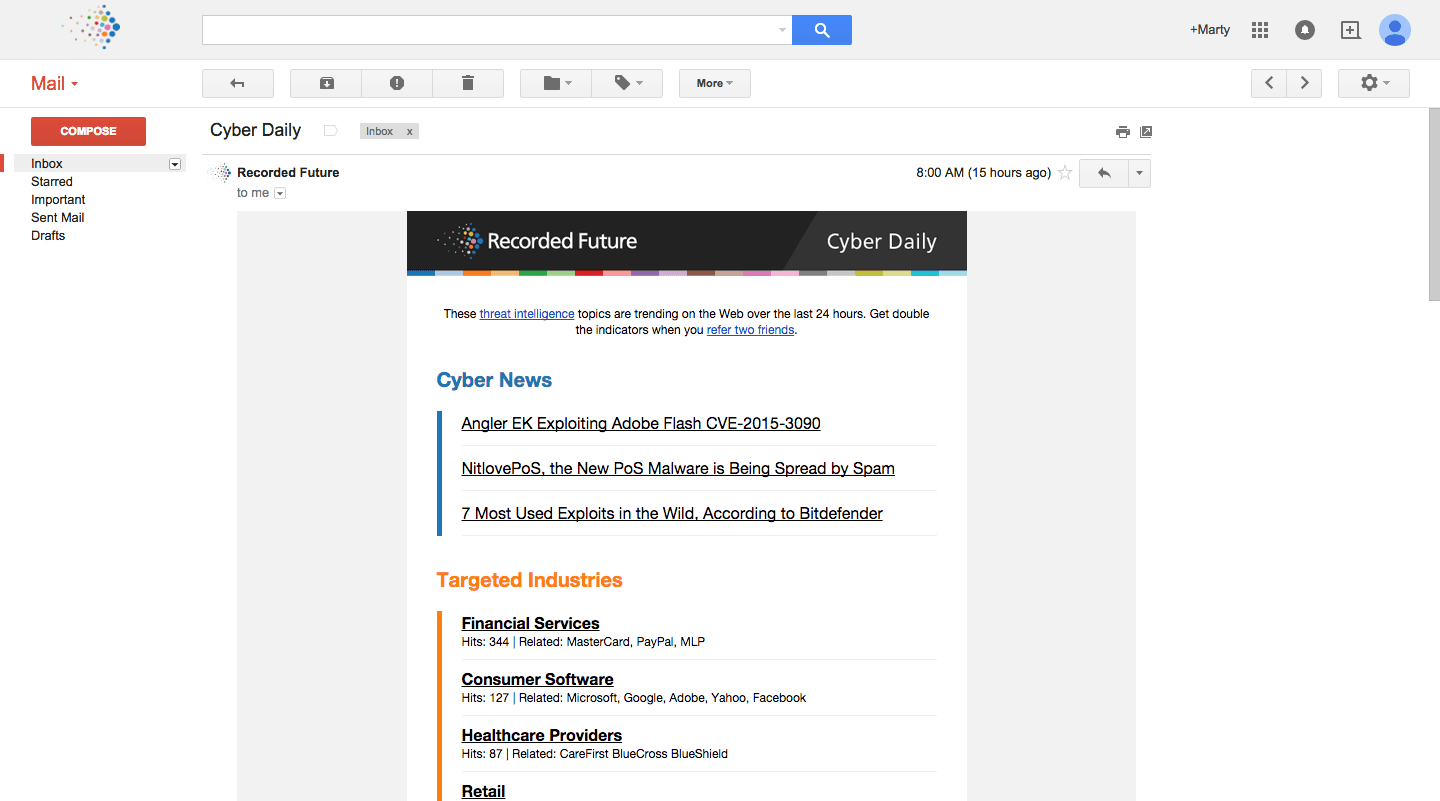Viewport: 1440px width, 801px height.
Task: Archive this conversation
Action: (x=326, y=83)
